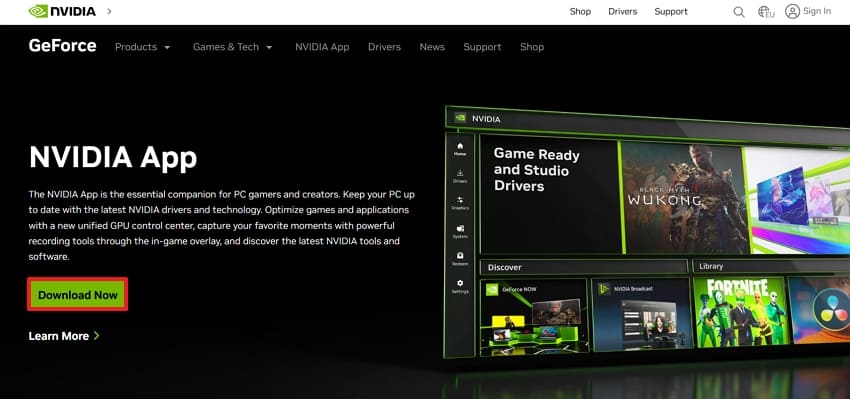Click the user account avatar icon

792,11
